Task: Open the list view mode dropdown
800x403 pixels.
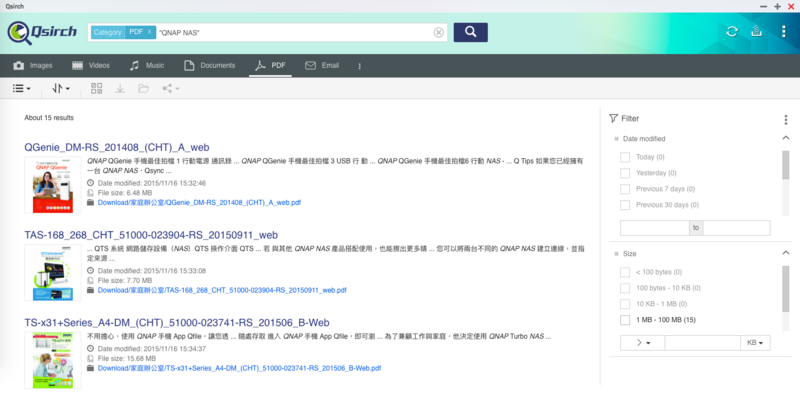Action: pos(21,88)
